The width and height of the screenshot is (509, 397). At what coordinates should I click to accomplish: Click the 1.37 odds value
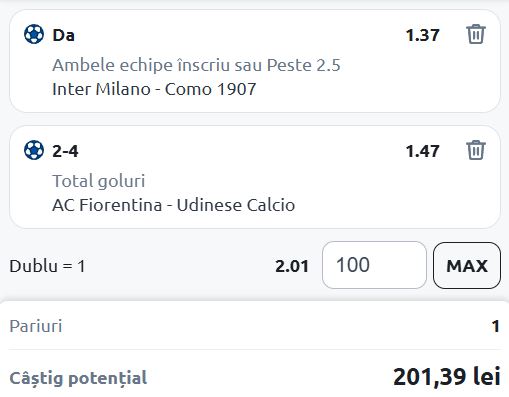[422, 35]
